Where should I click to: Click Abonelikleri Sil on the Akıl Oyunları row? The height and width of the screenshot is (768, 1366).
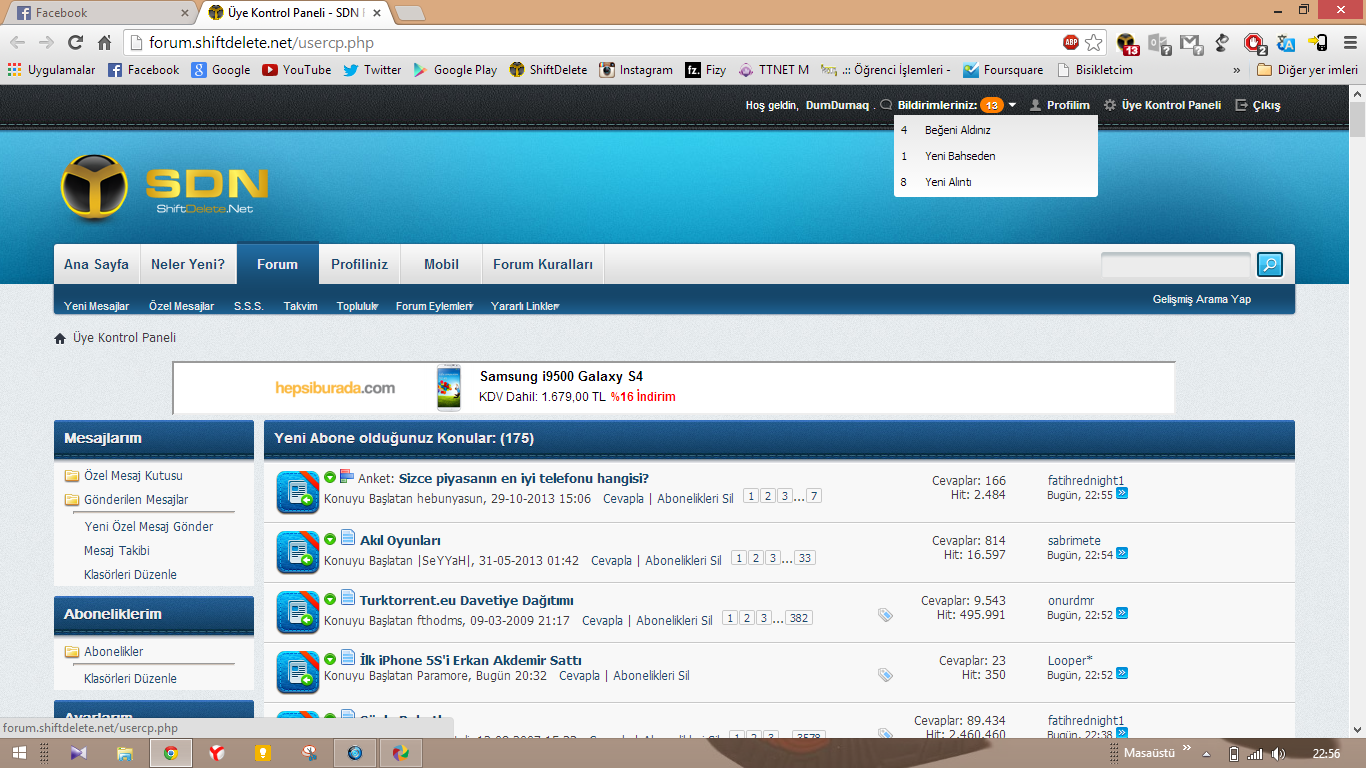[x=683, y=561]
